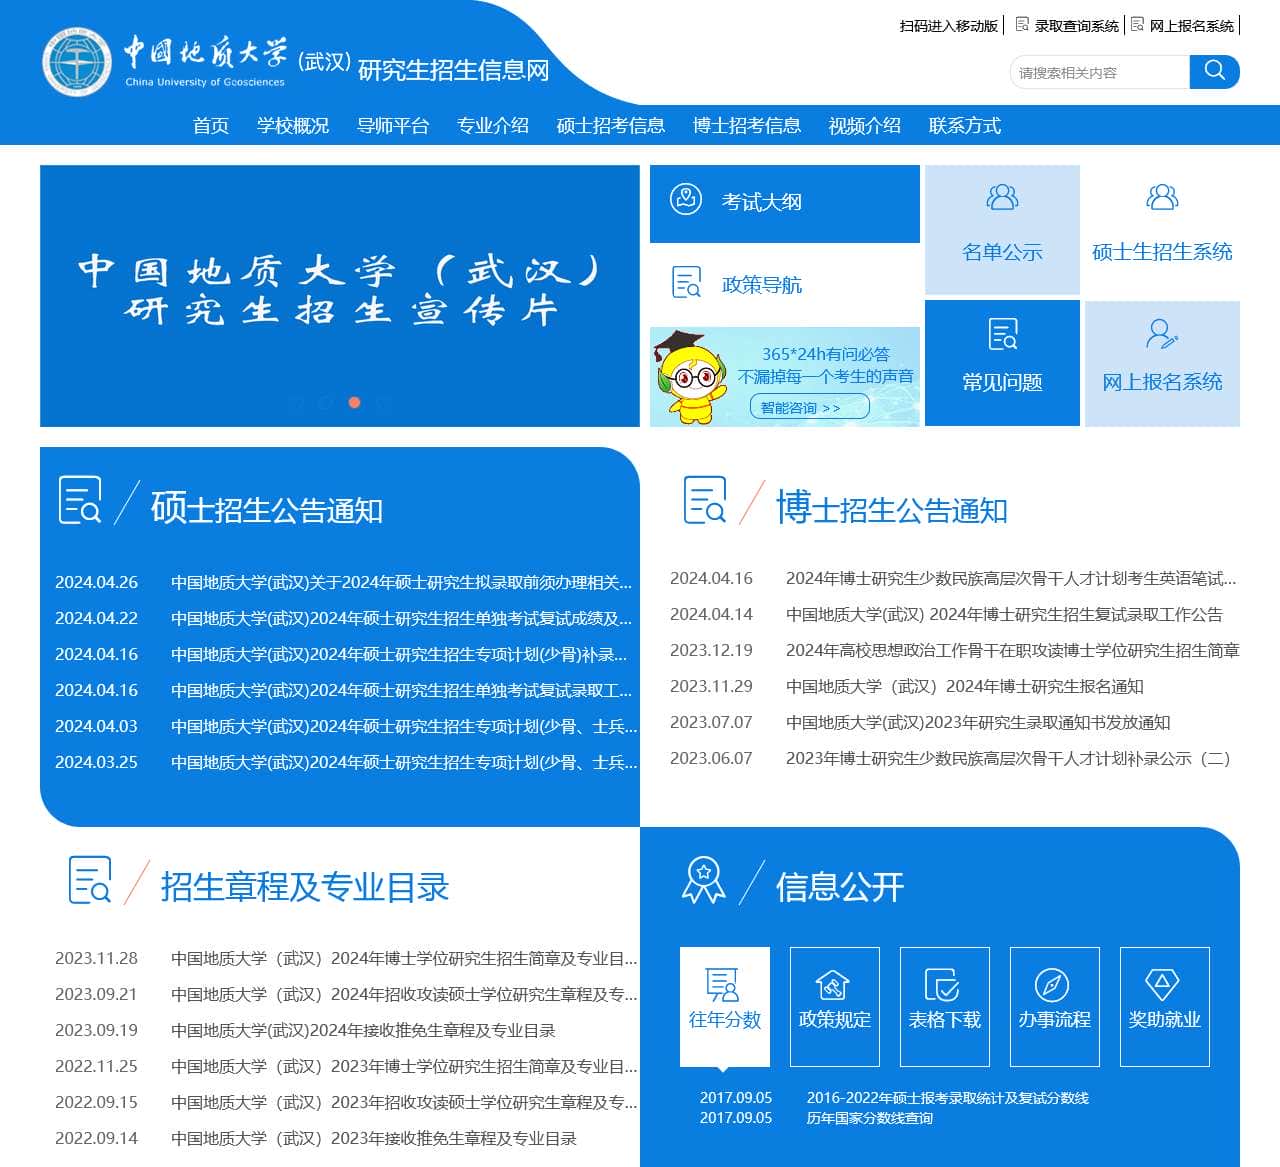Switch to 博士招考信息 doctoral admissions menu
This screenshot has height=1167, width=1280.
point(747,125)
